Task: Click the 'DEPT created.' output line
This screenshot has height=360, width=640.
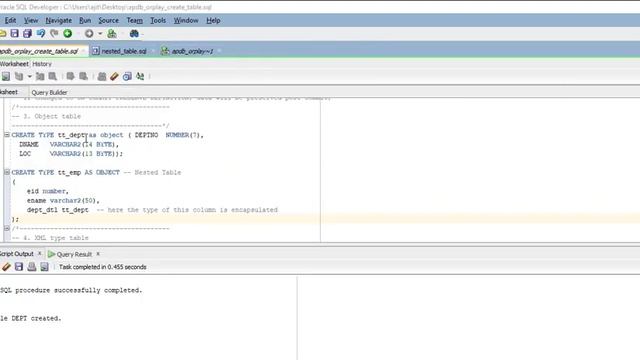Action: 36,318
